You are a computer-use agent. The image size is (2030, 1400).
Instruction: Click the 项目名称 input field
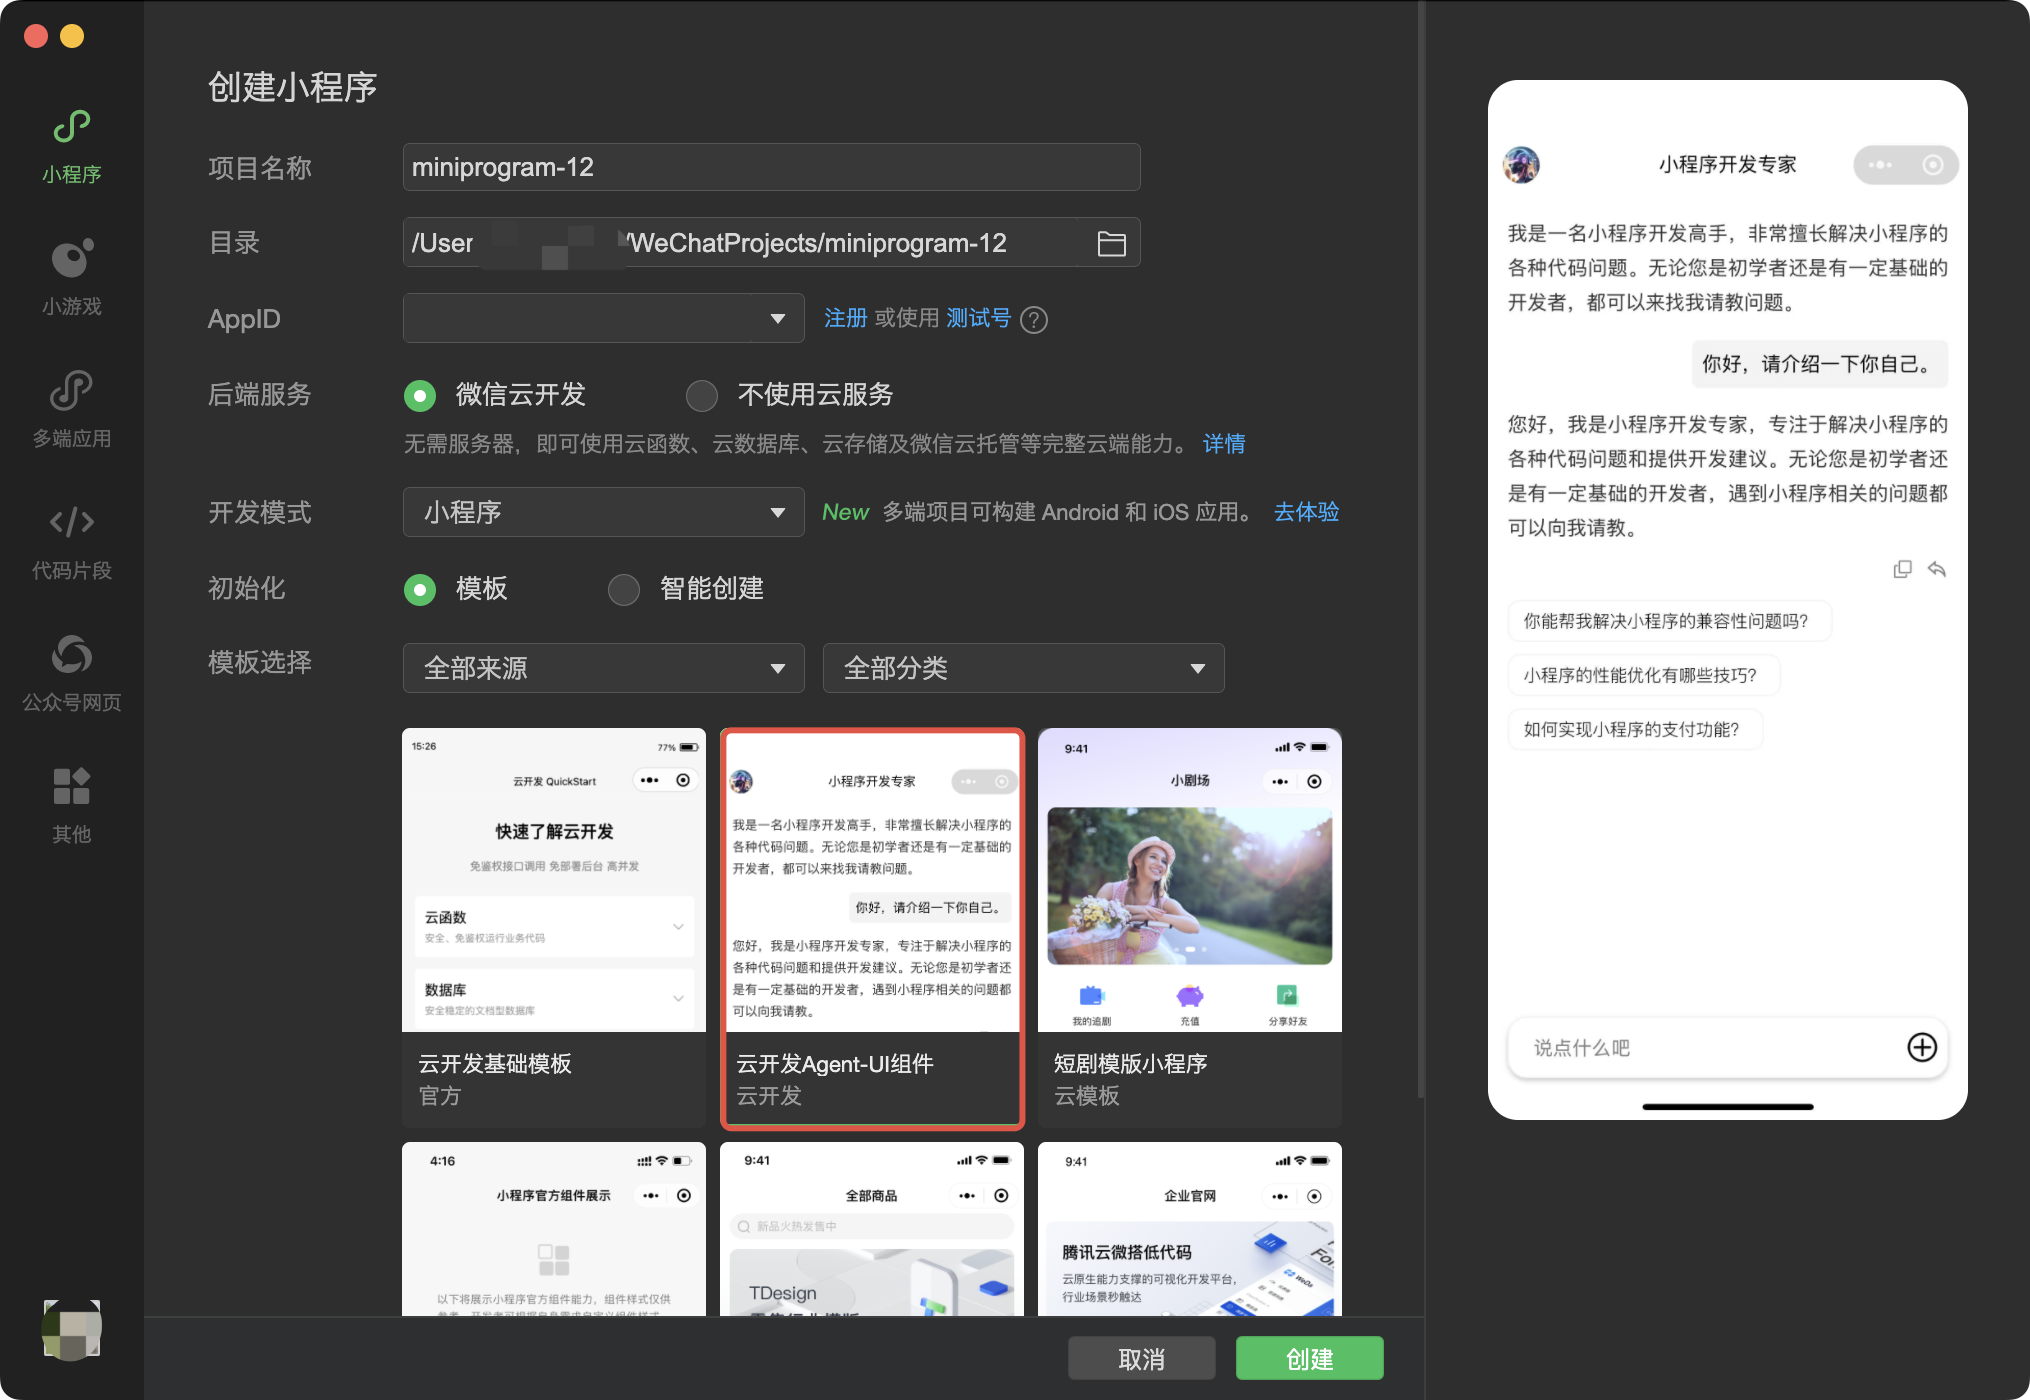coord(771,167)
